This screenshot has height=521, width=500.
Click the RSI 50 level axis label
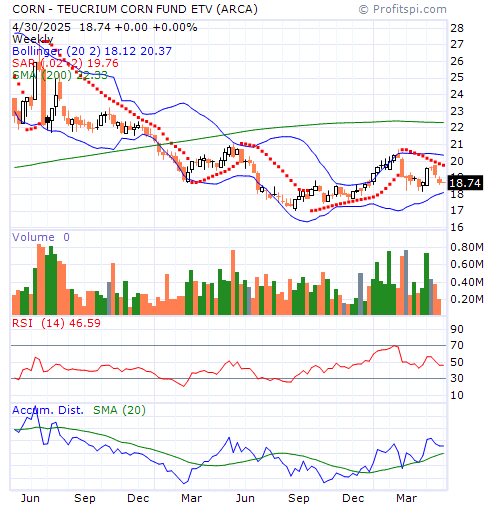[x=457, y=362]
